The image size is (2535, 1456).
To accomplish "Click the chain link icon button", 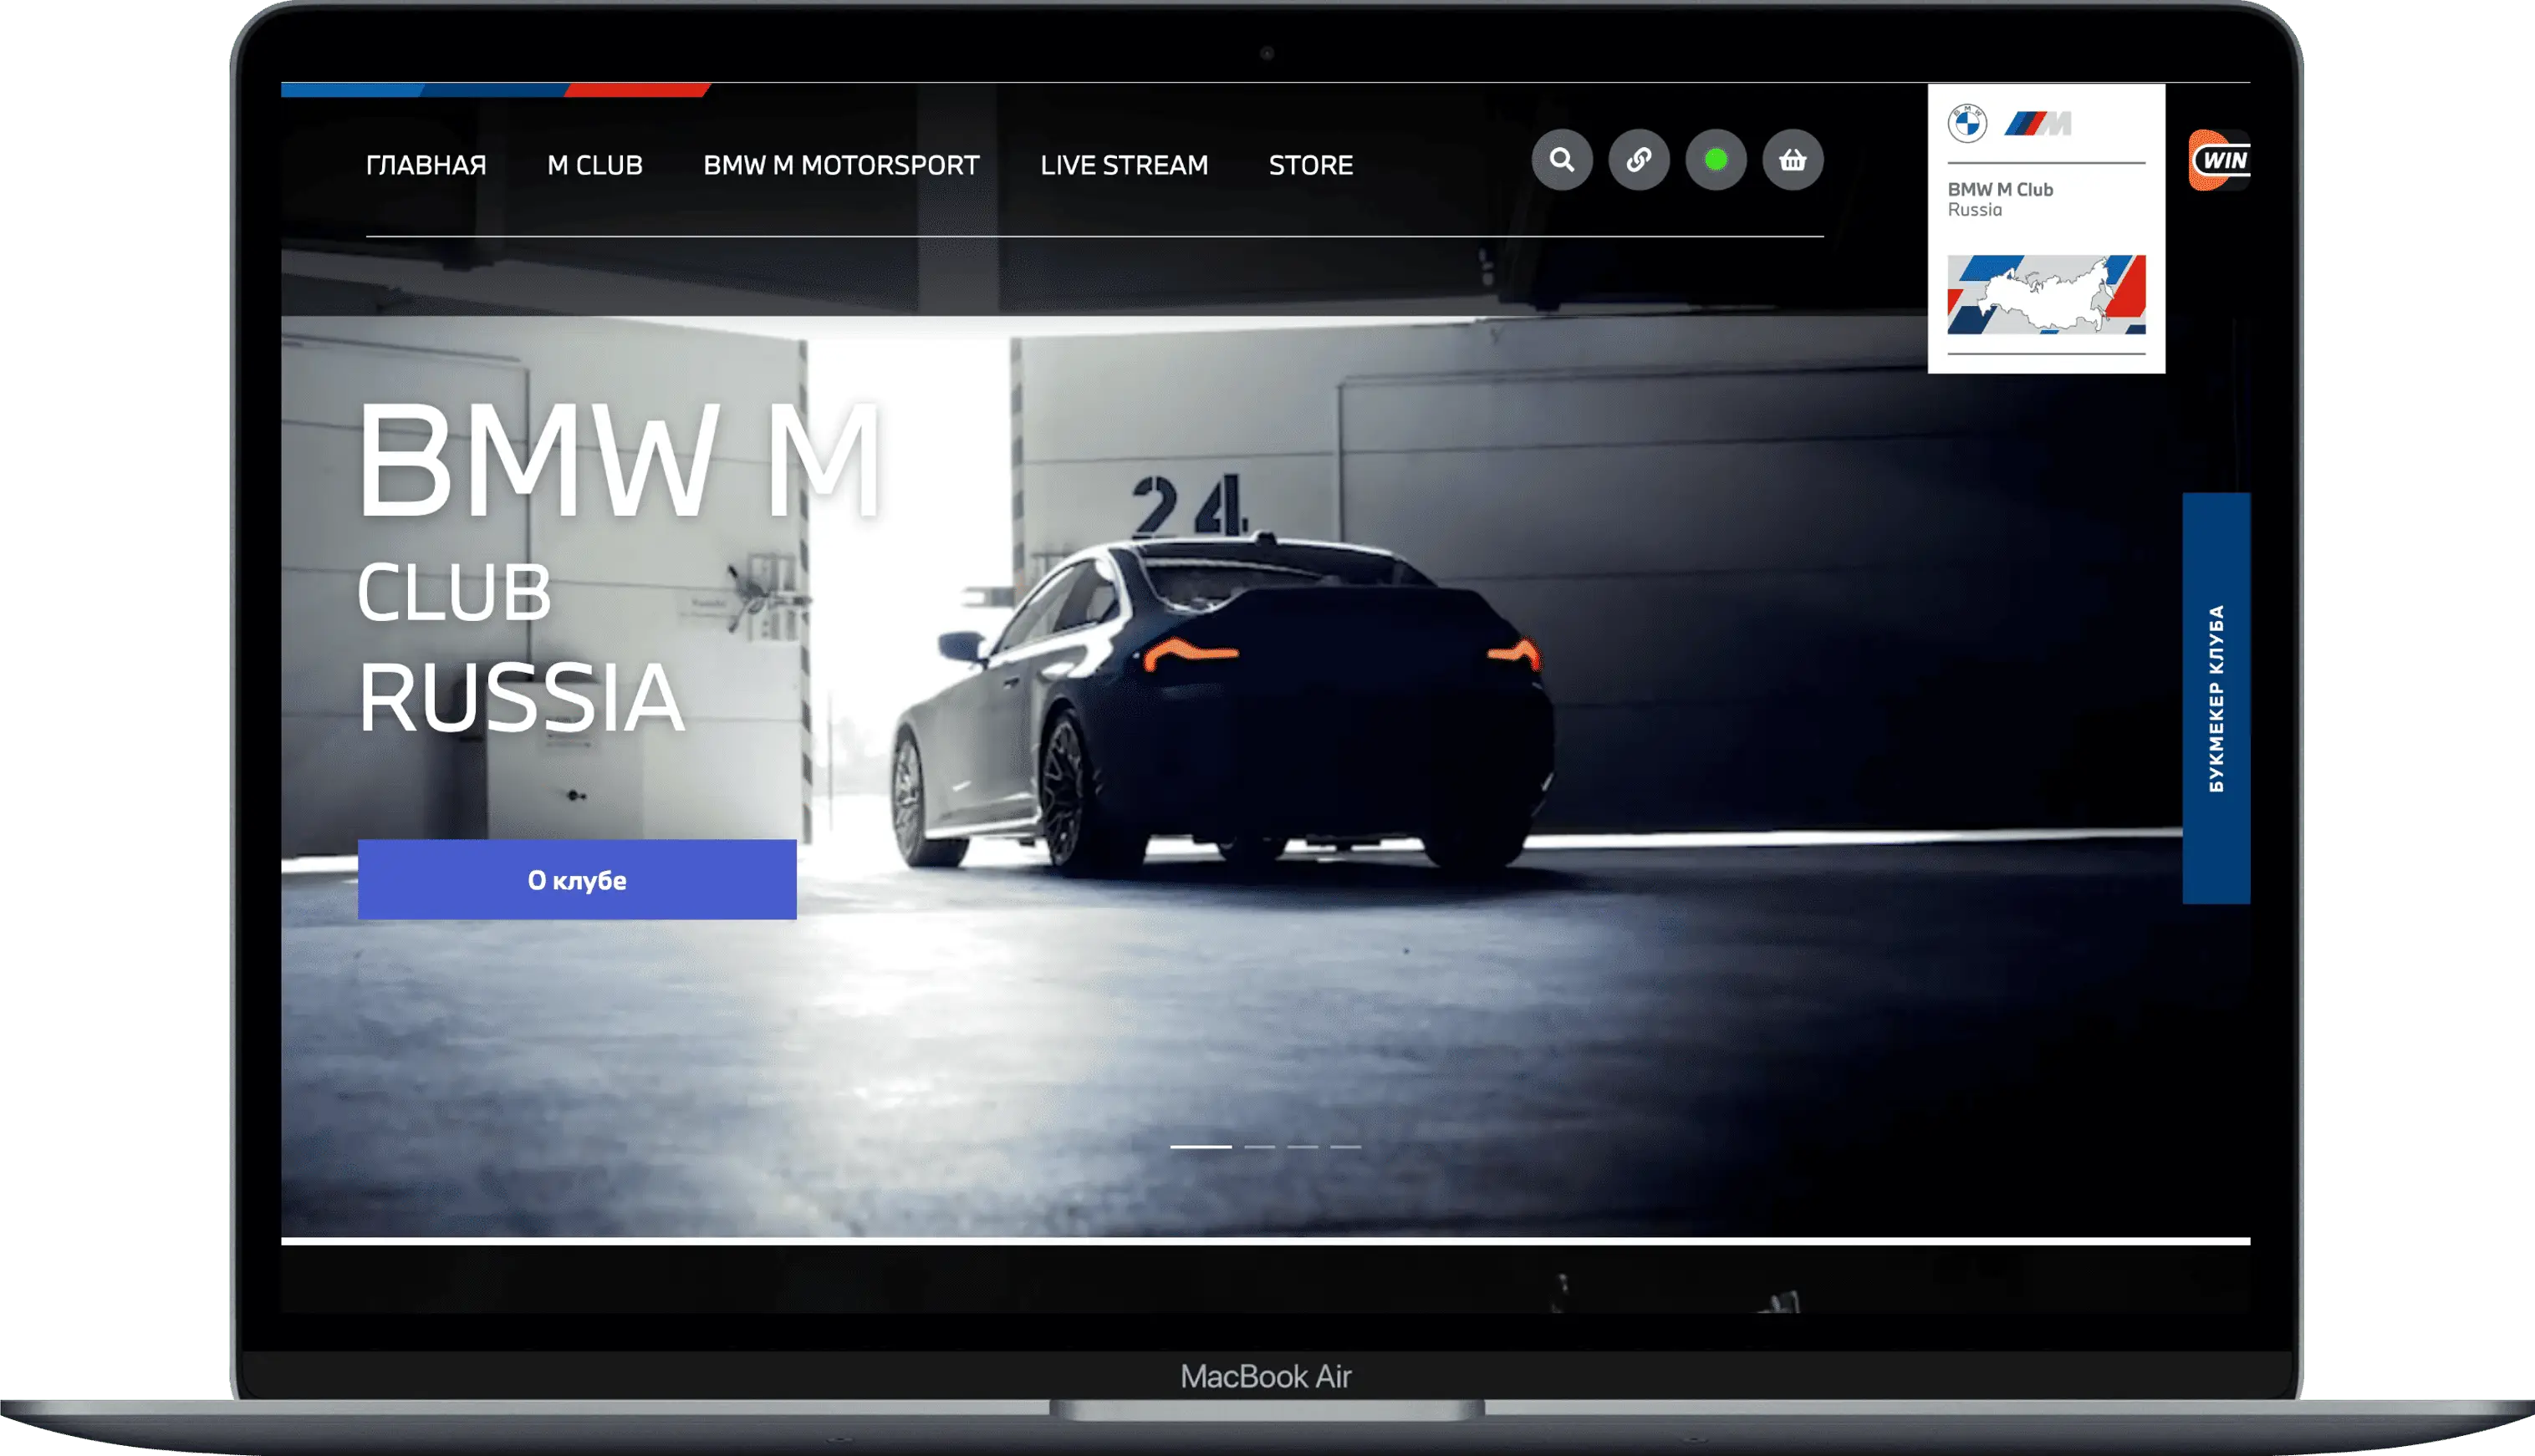I will (1639, 160).
